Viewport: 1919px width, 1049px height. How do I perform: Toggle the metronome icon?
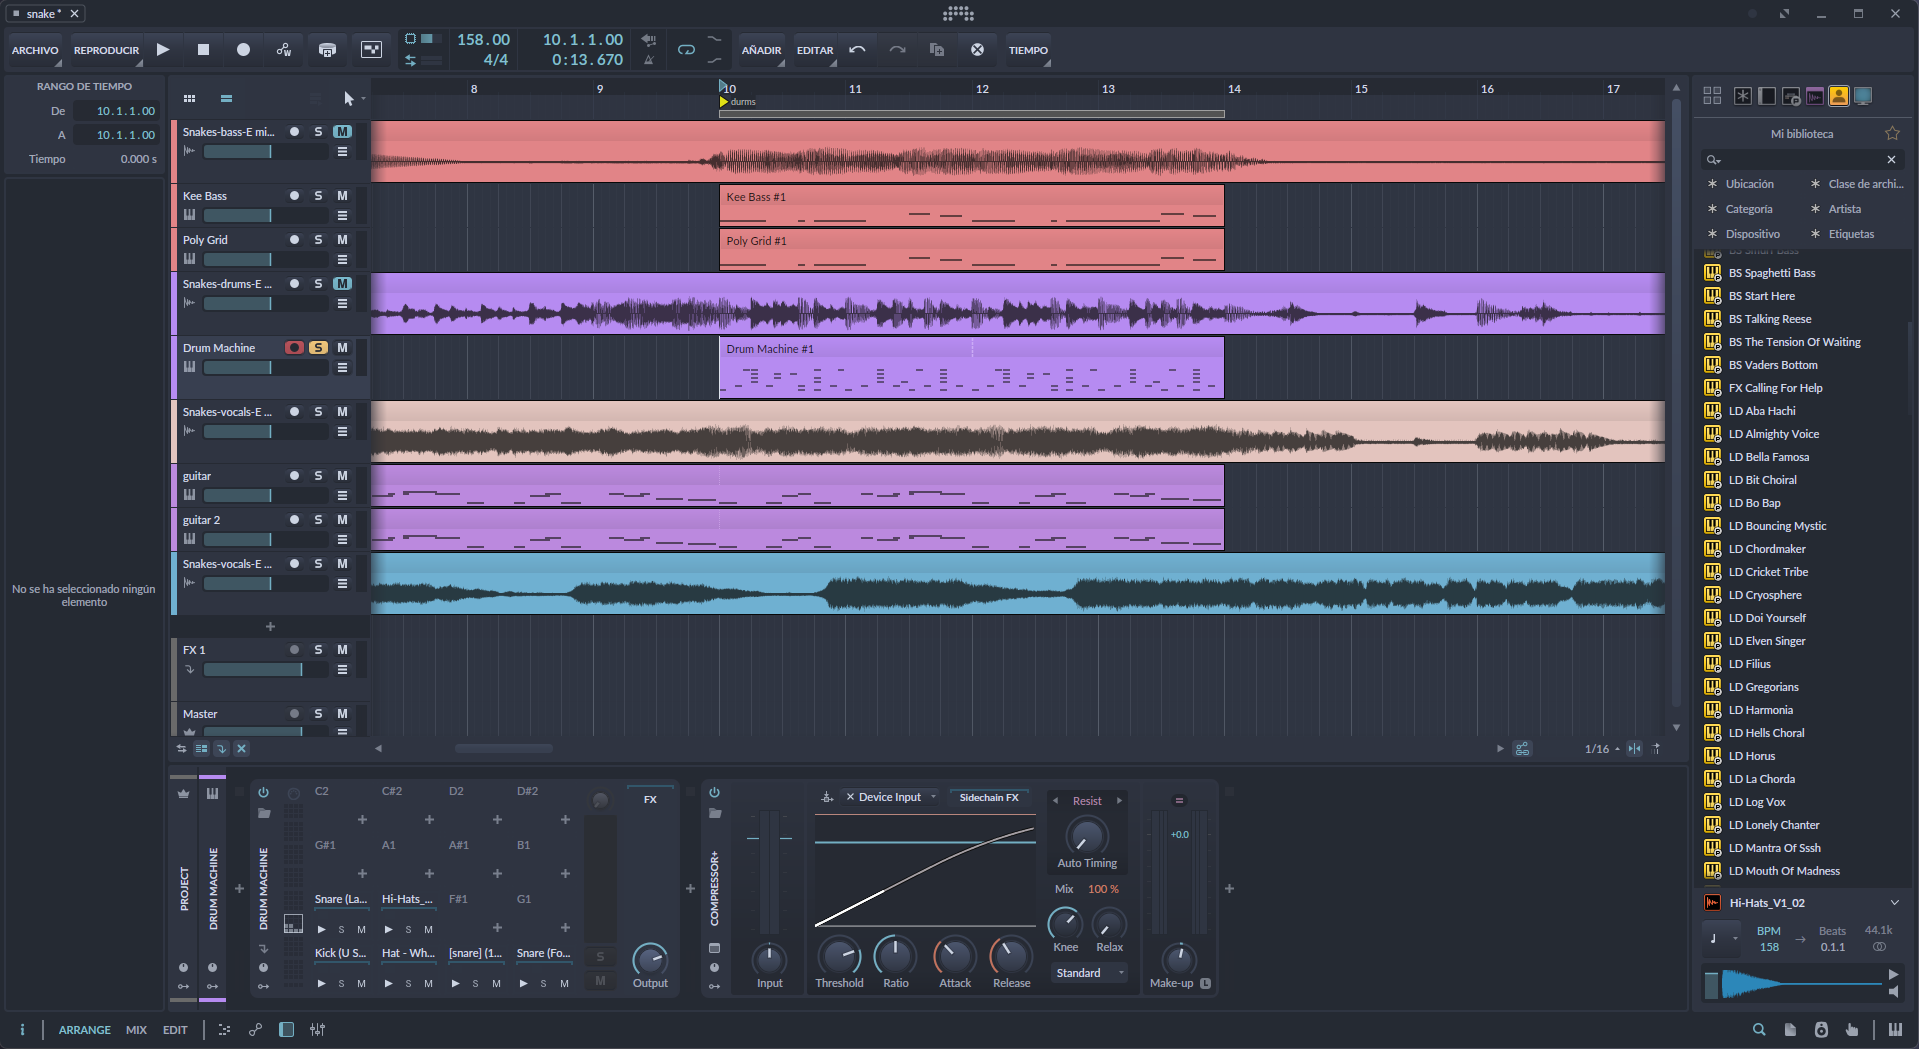click(649, 59)
